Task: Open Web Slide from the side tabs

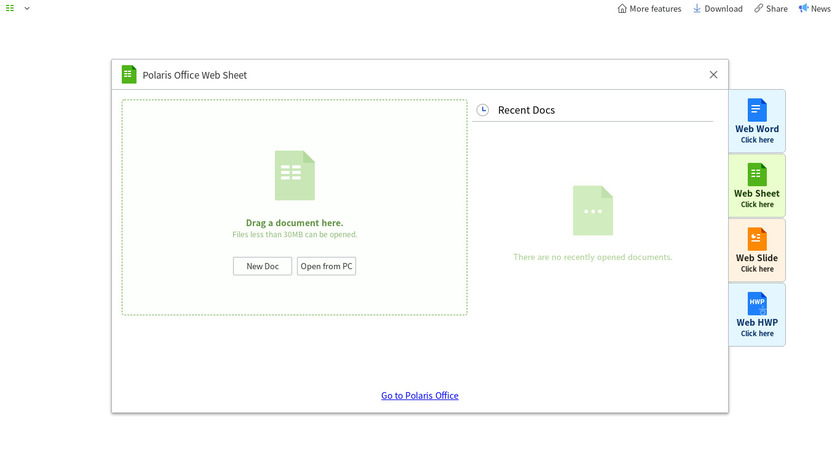Action: [756, 250]
